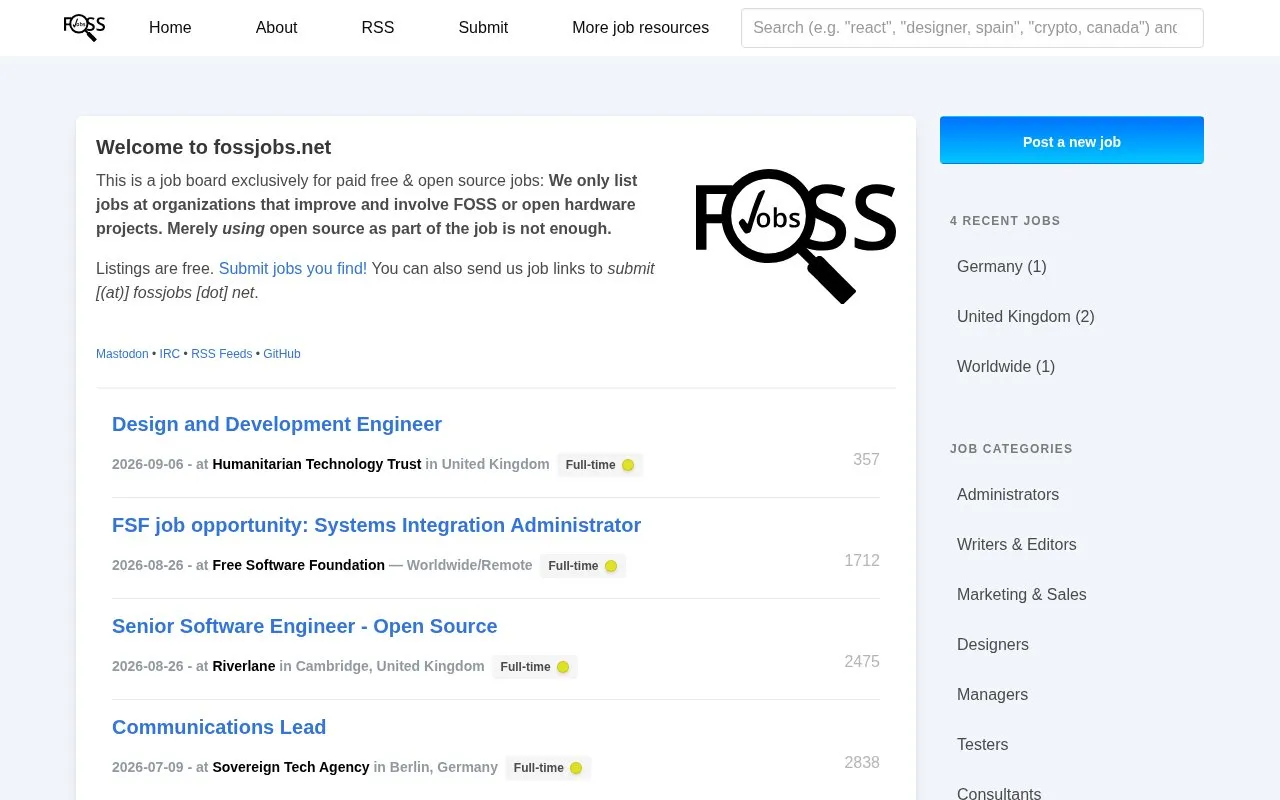Click the FOSS jobs logo in header

click(84, 27)
